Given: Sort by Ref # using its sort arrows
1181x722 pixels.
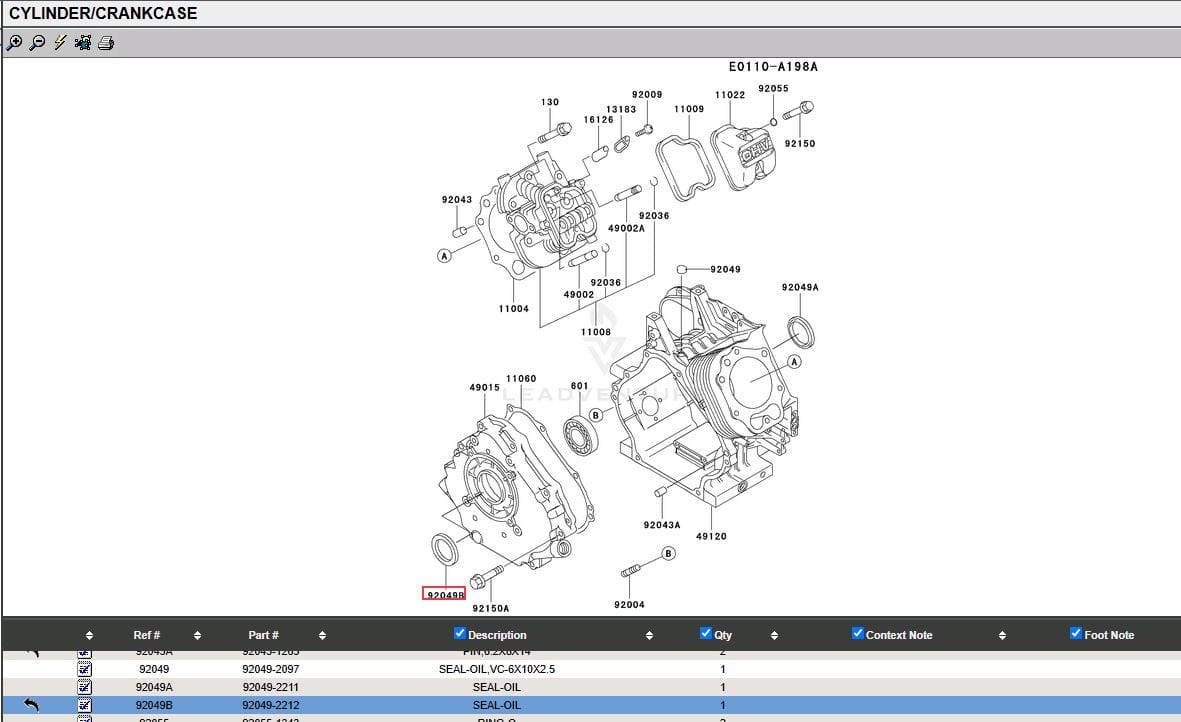Looking at the screenshot, I should (197, 635).
